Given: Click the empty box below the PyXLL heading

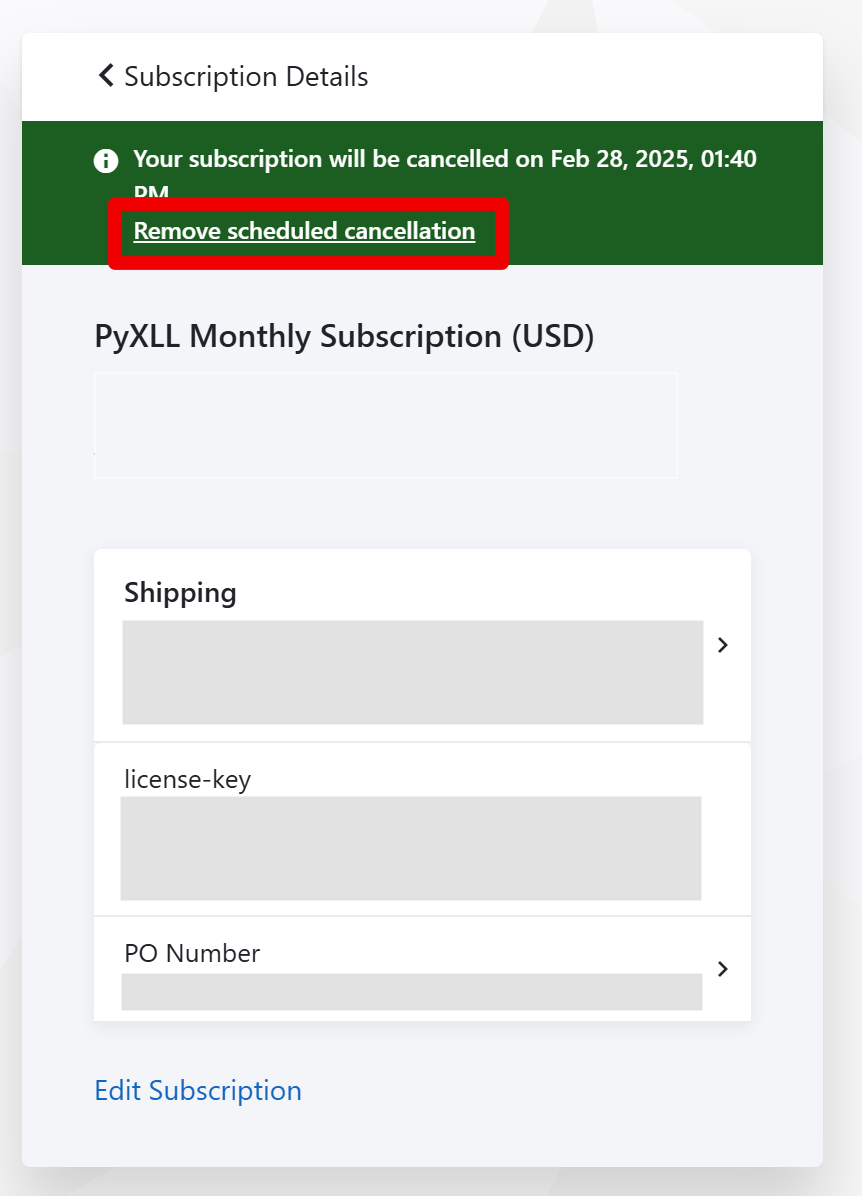Looking at the screenshot, I should click(386, 426).
